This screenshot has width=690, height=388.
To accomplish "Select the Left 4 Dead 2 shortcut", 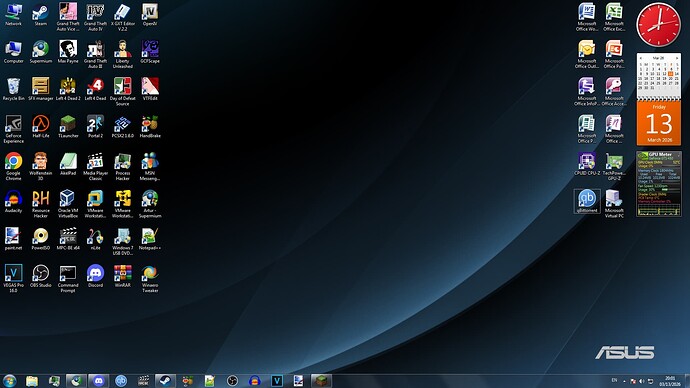I will (68, 89).
